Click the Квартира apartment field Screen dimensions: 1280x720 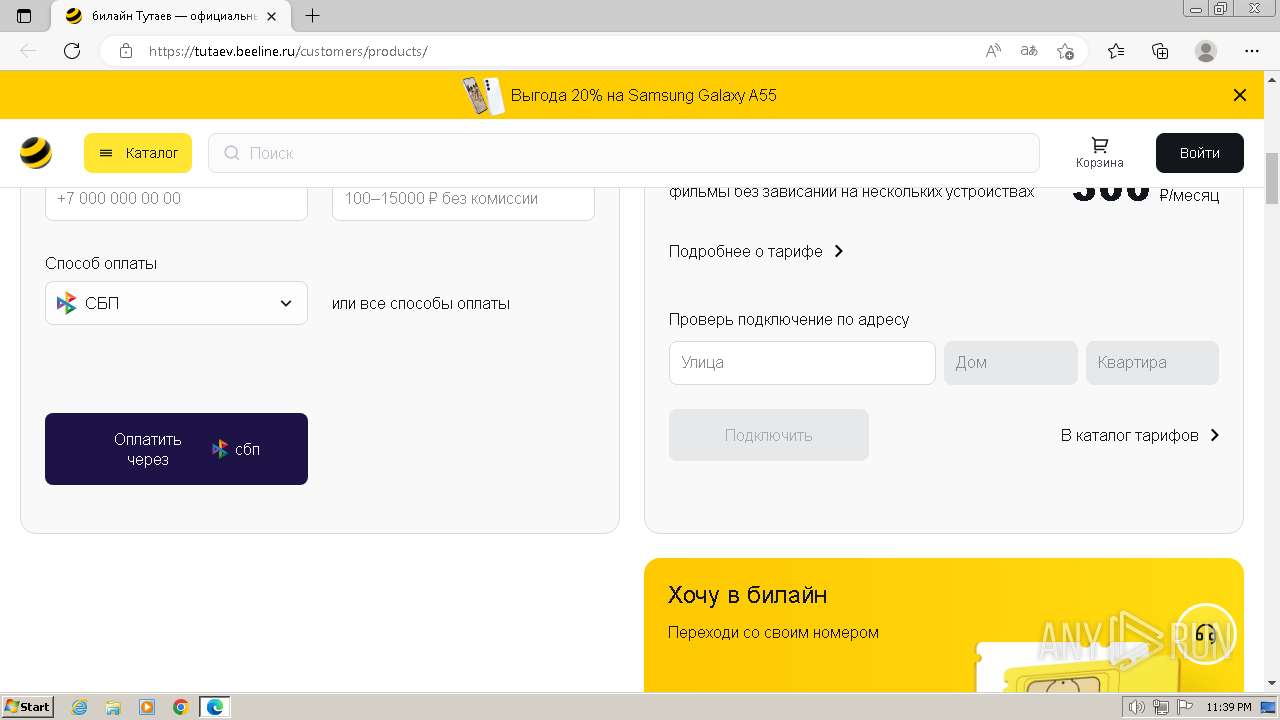click(1152, 363)
